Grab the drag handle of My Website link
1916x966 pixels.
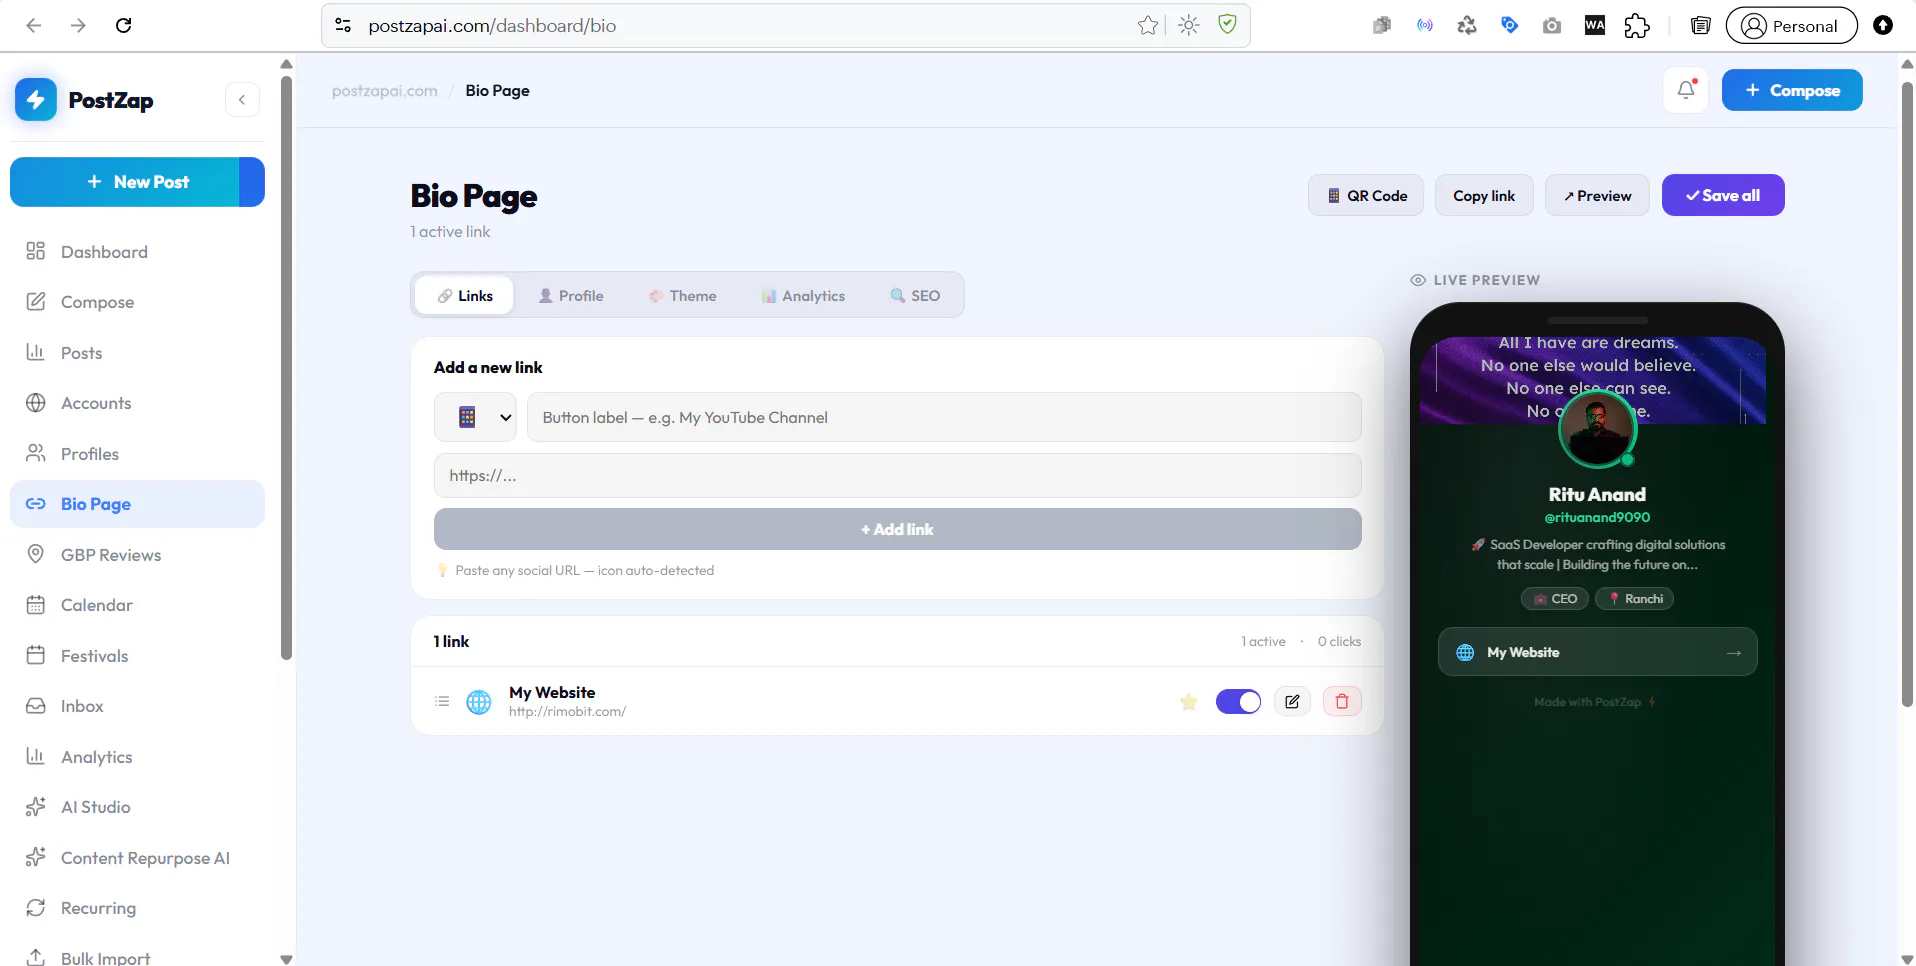[442, 702]
